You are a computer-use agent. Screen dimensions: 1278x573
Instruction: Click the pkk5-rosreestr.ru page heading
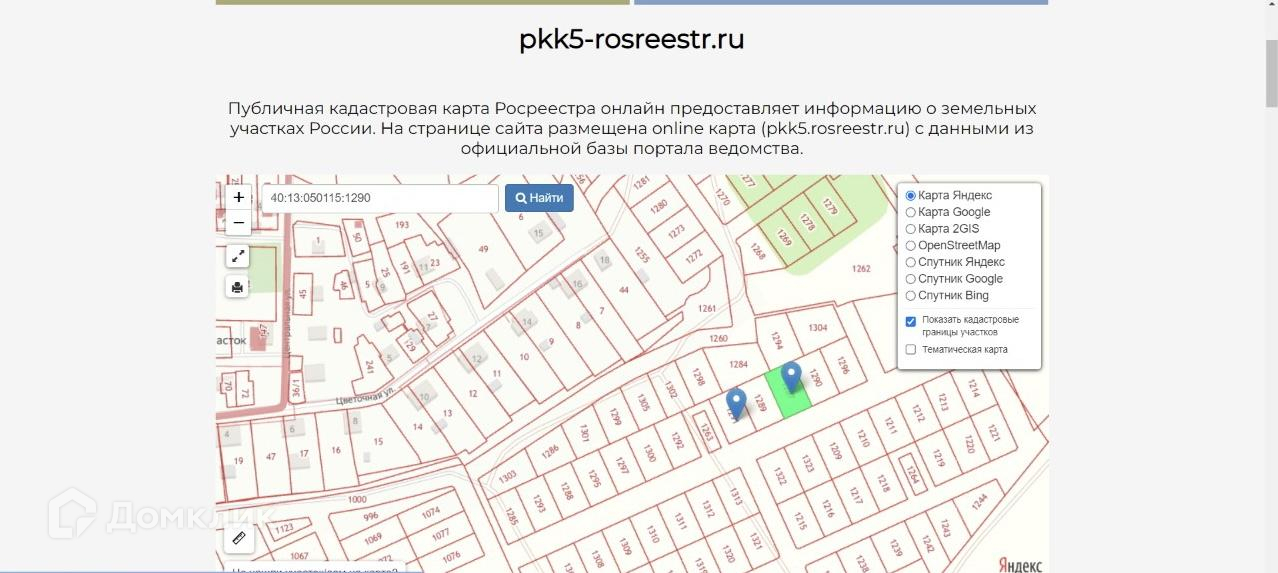point(632,39)
